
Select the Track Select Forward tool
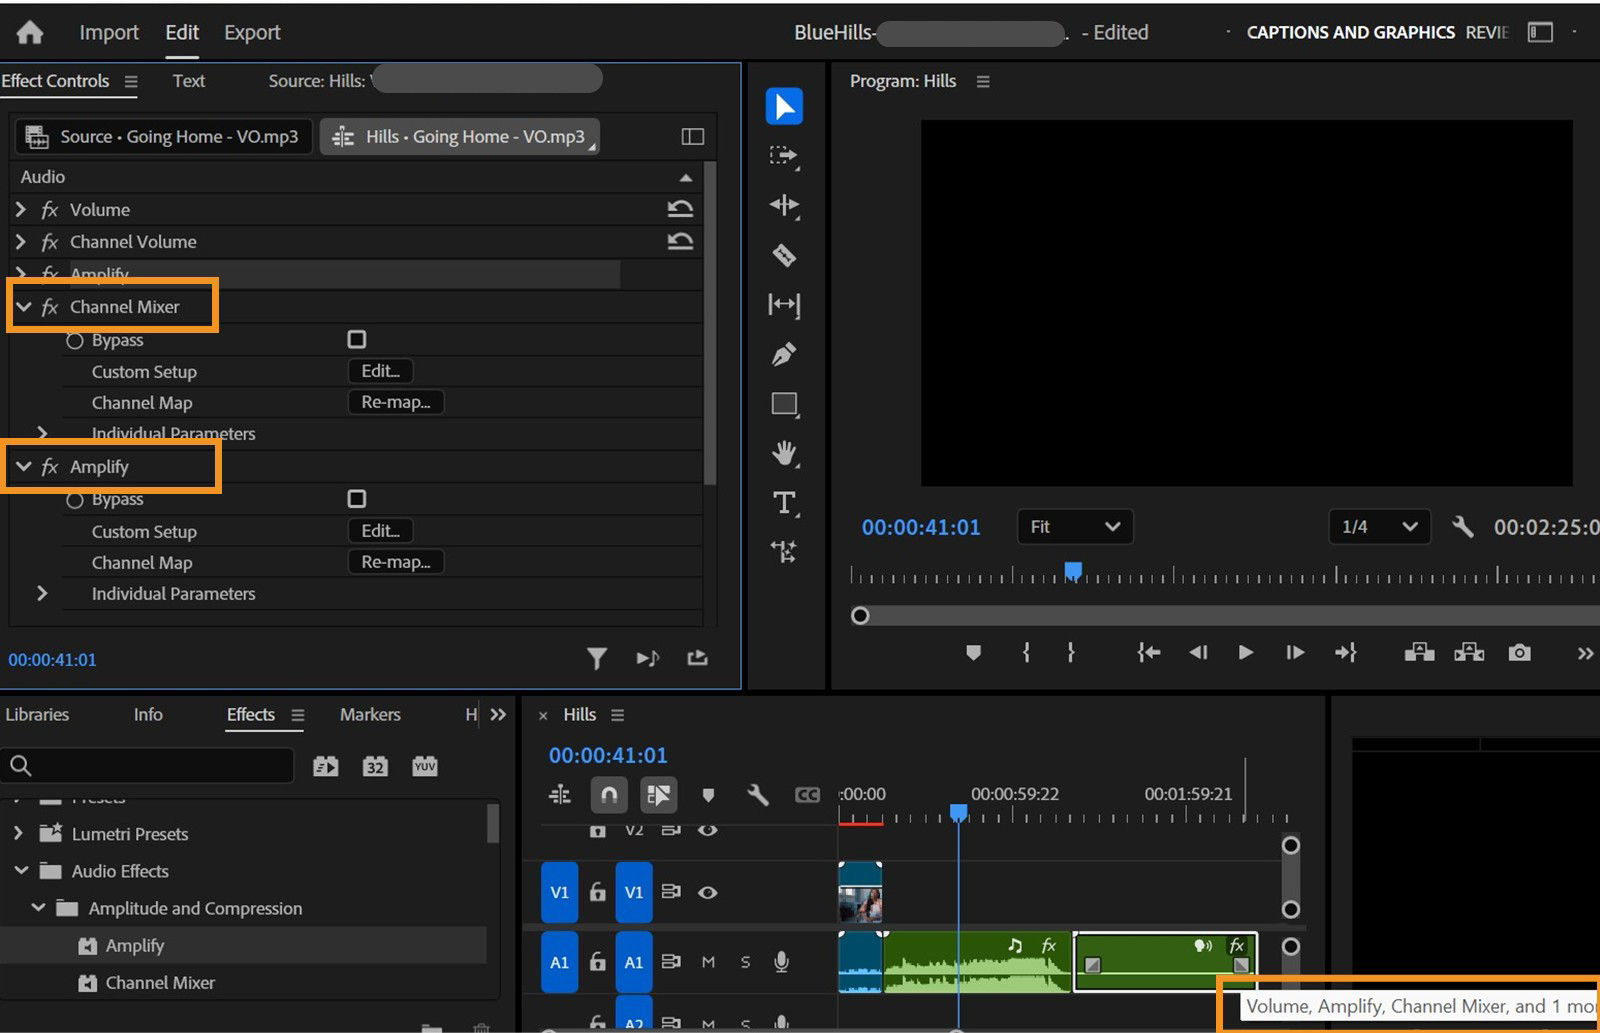785,157
